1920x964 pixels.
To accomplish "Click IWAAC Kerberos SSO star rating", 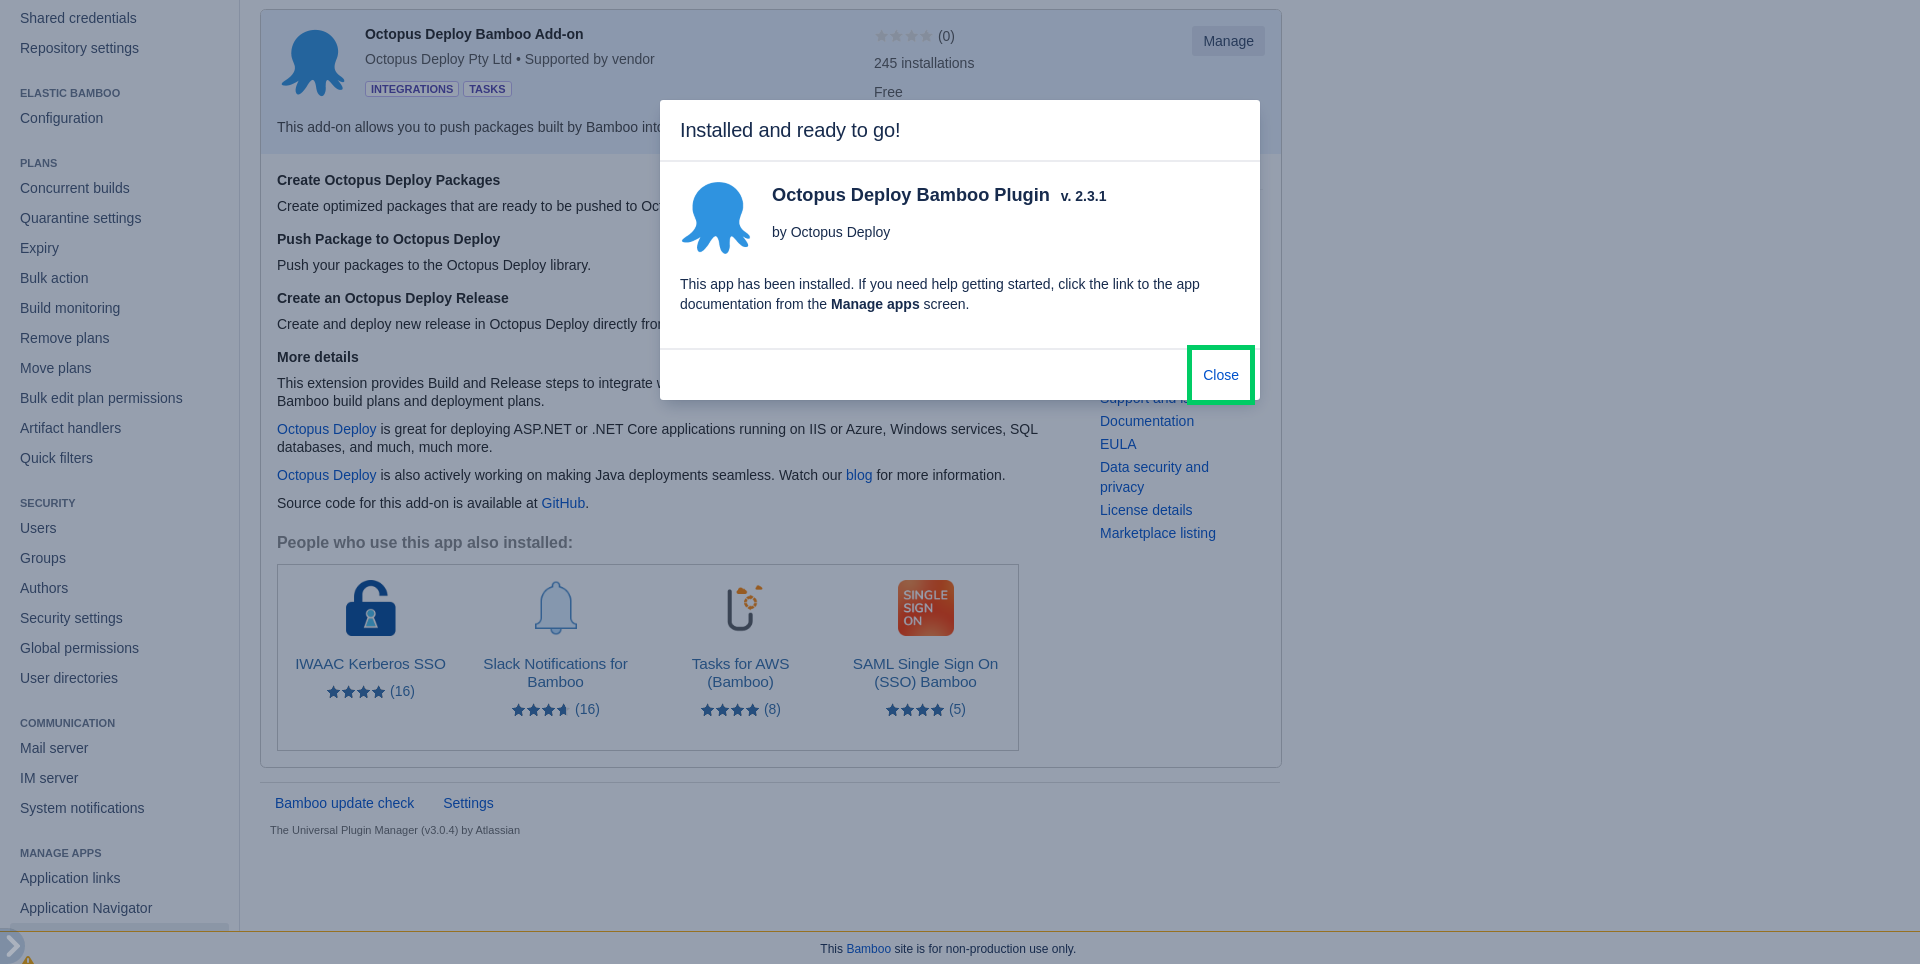I will click(x=356, y=692).
